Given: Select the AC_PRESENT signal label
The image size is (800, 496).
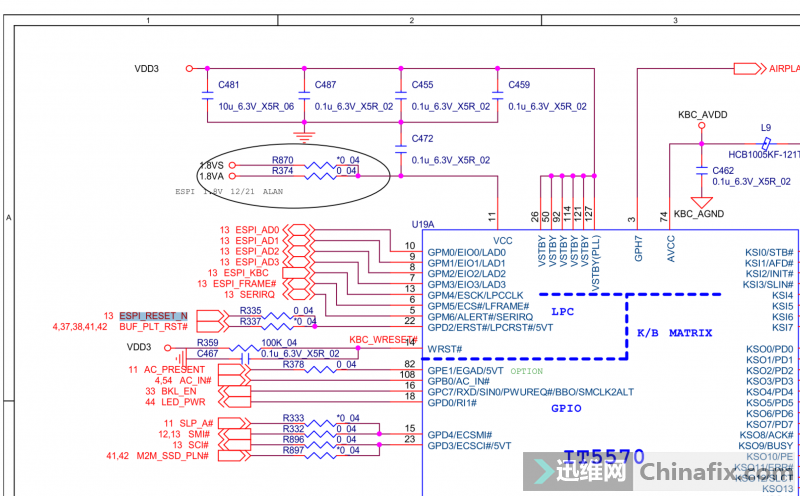Looking at the screenshot, I should (x=174, y=369).
